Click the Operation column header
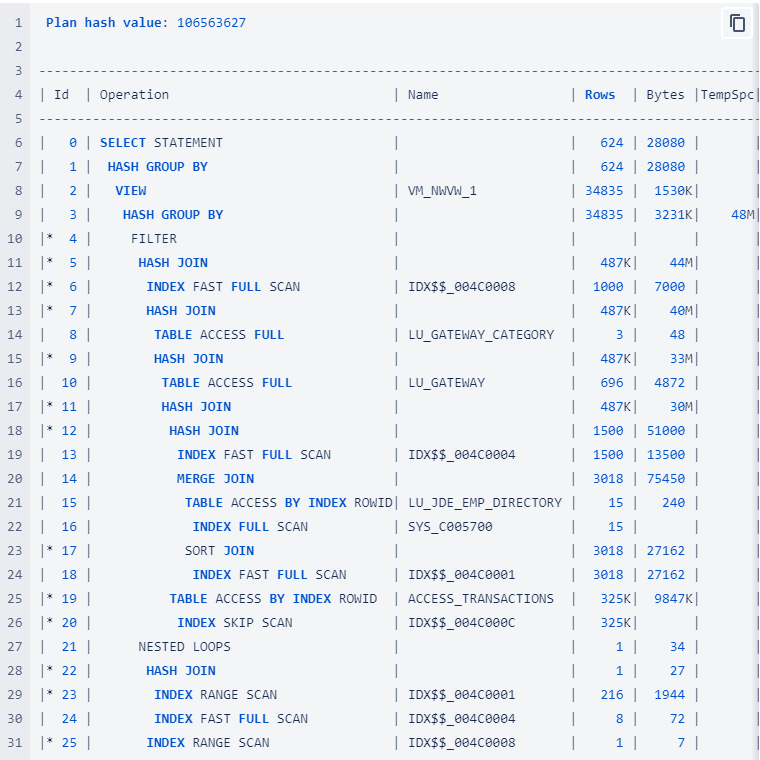Screen dimensions: 760x760 (x=134, y=95)
